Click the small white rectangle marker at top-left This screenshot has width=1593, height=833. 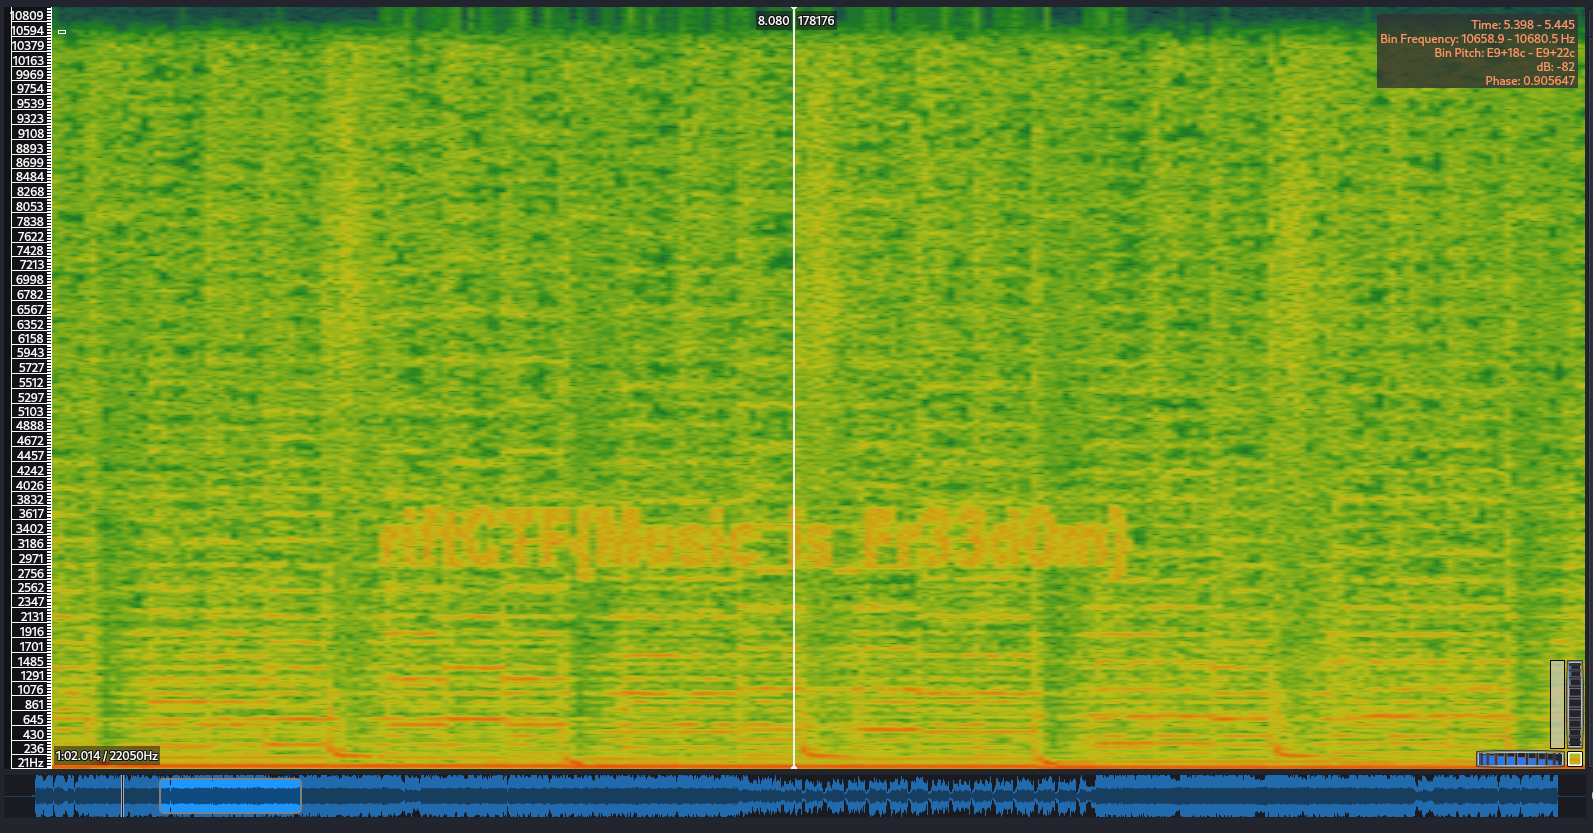(62, 32)
